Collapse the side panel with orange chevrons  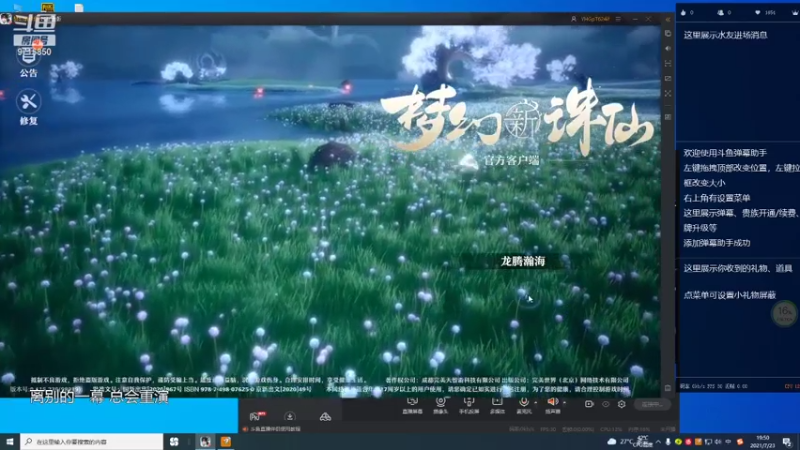click(668, 19)
